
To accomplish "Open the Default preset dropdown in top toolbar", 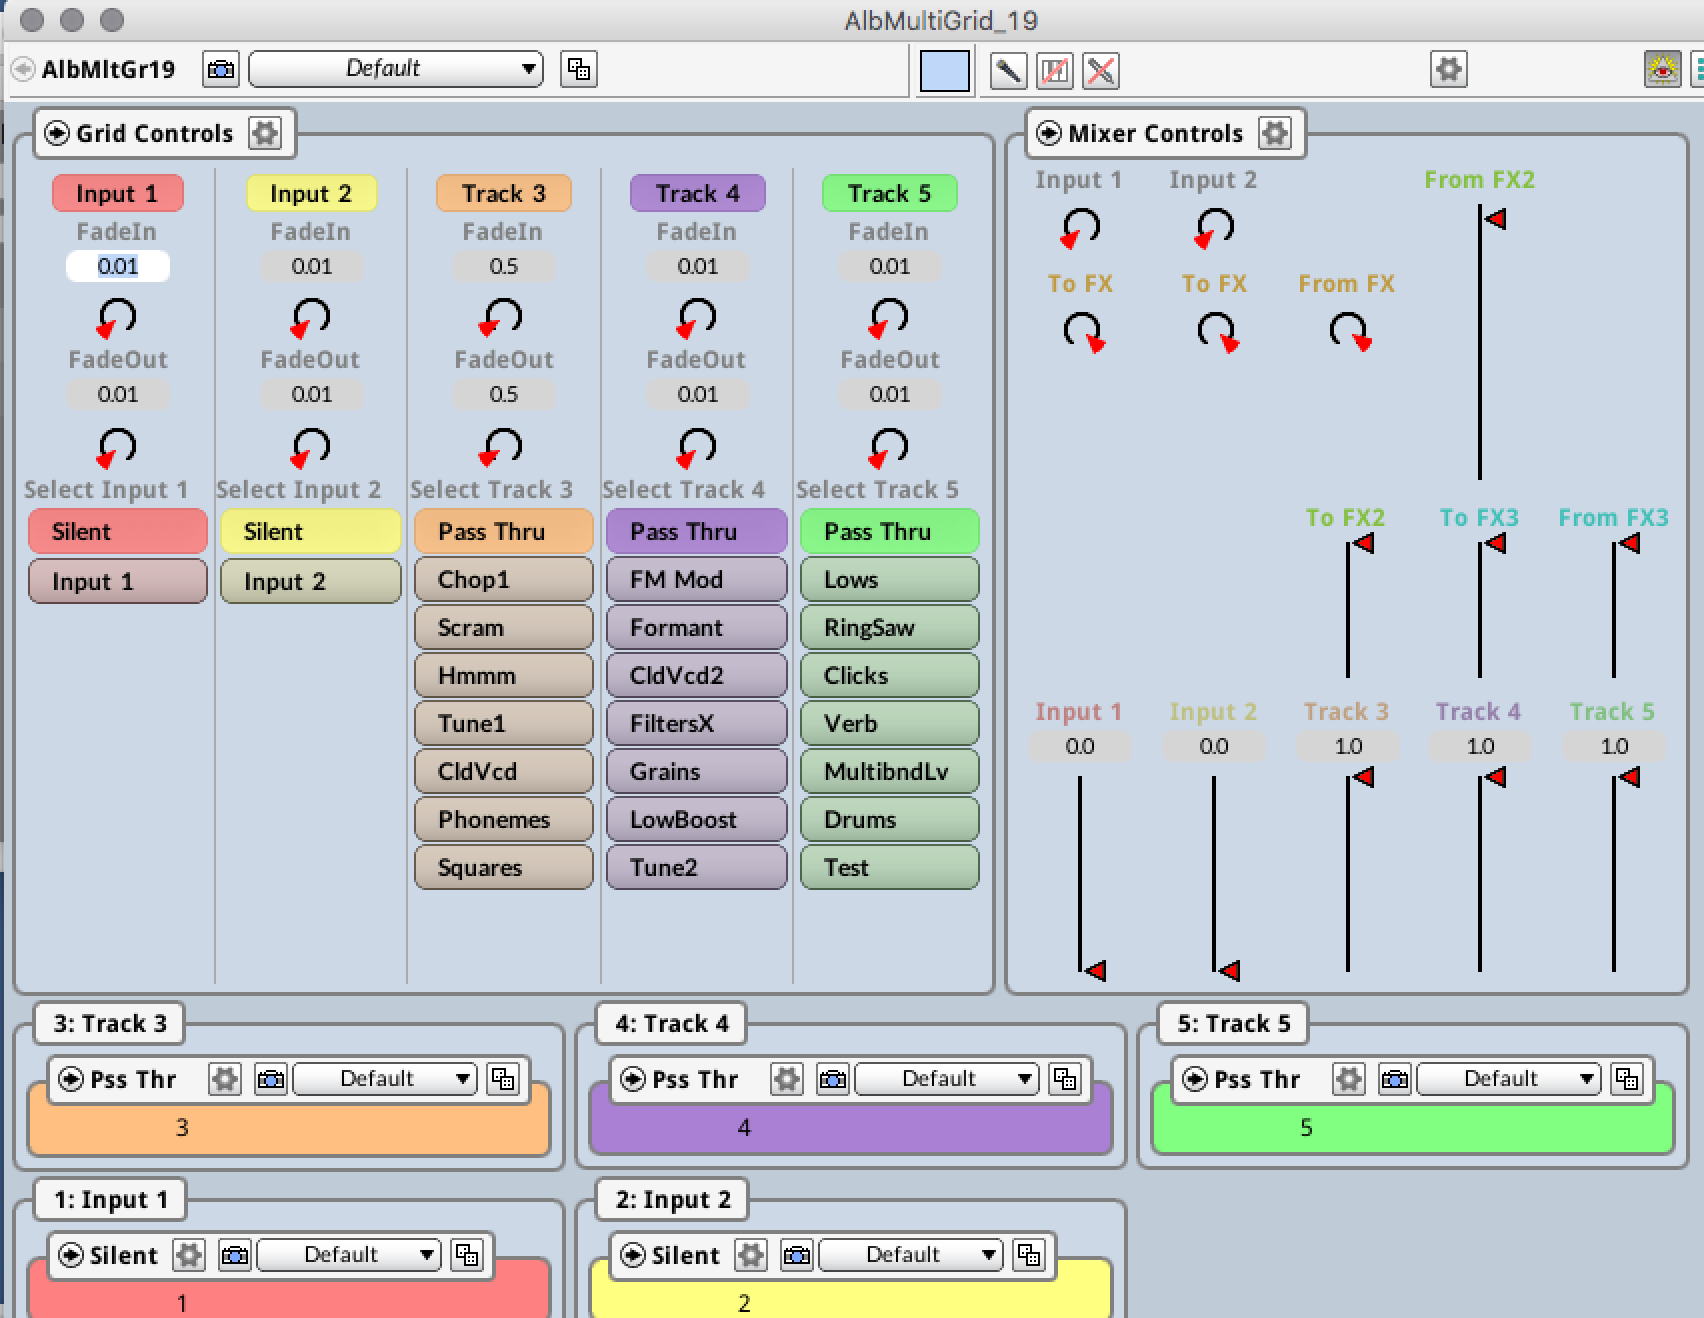I will click(395, 69).
